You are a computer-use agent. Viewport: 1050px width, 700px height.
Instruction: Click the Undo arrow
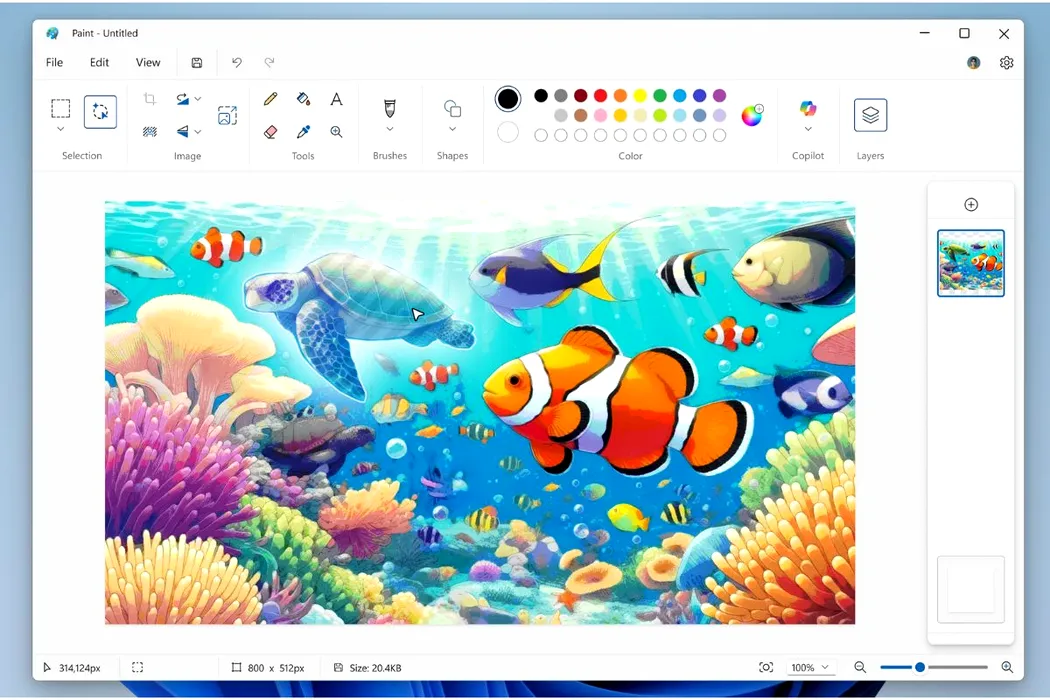point(236,62)
